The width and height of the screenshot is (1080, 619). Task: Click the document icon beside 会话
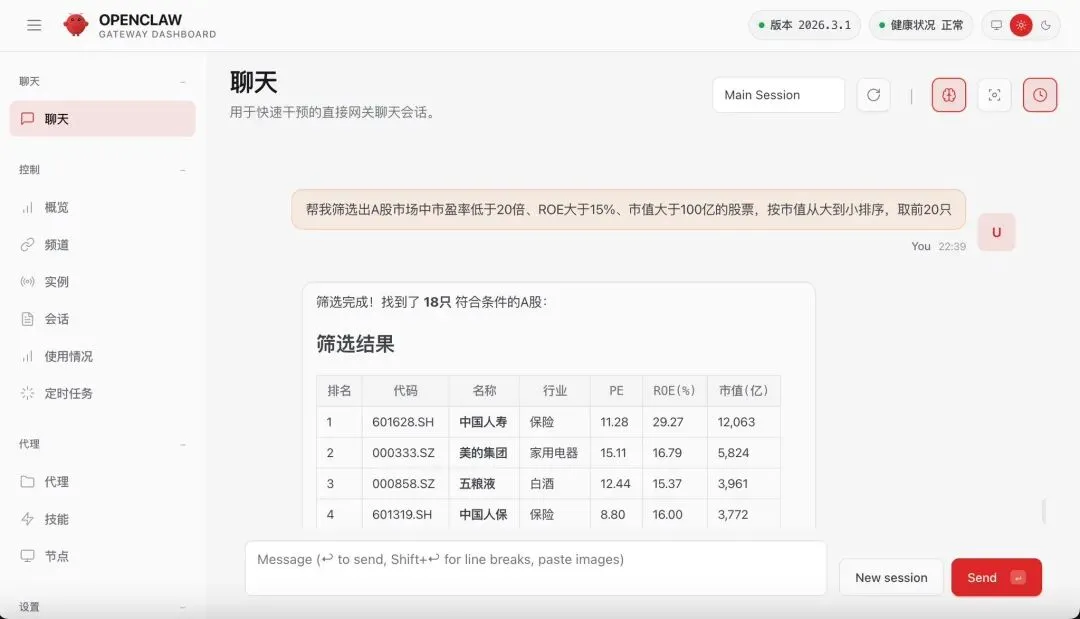[x=28, y=319]
